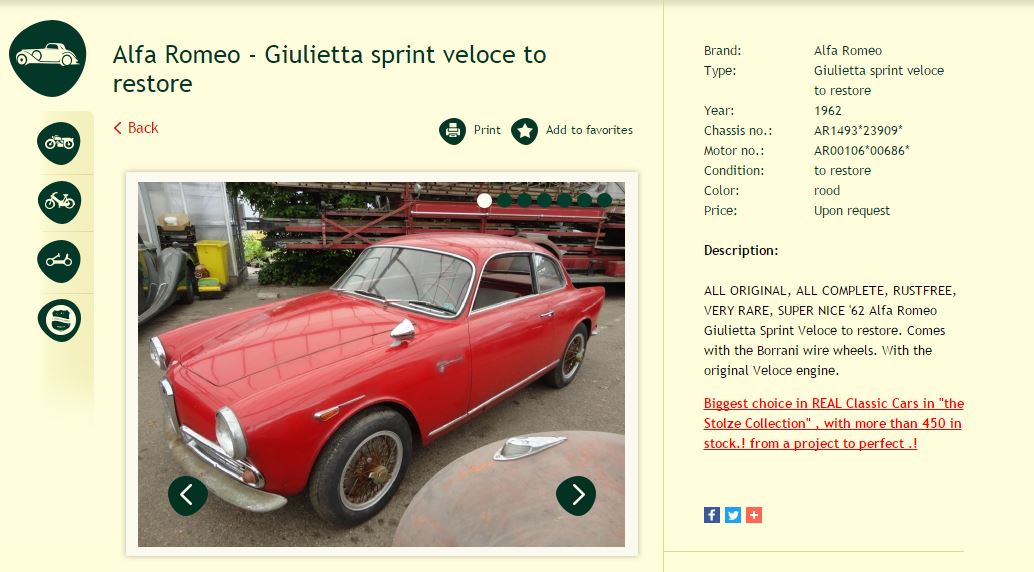Screen dimensions: 1034x572
Task: Jump to last slideshow dot
Action: pos(605,200)
